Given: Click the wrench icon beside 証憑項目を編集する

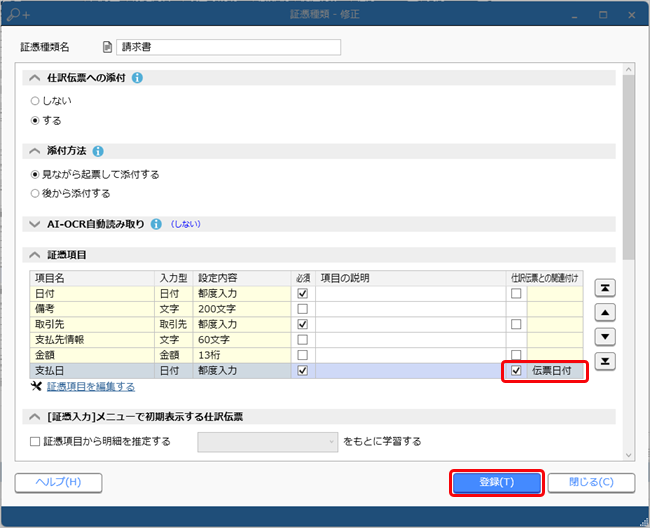Looking at the screenshot, I should click(36, 386).
